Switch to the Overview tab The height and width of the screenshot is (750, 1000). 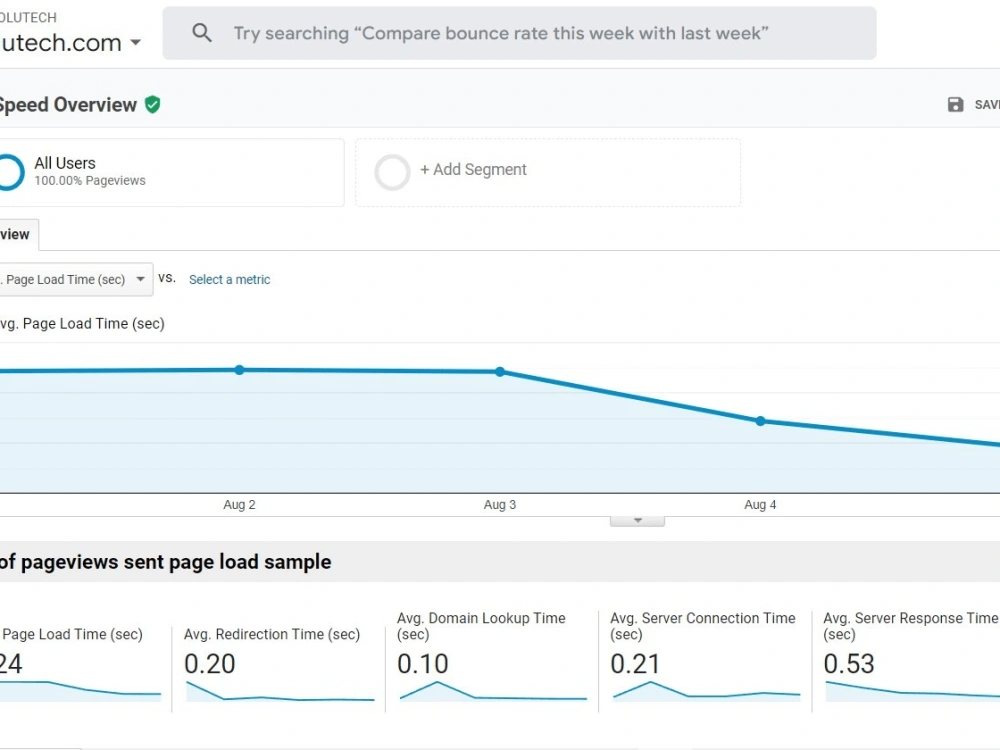pos(14,234)
